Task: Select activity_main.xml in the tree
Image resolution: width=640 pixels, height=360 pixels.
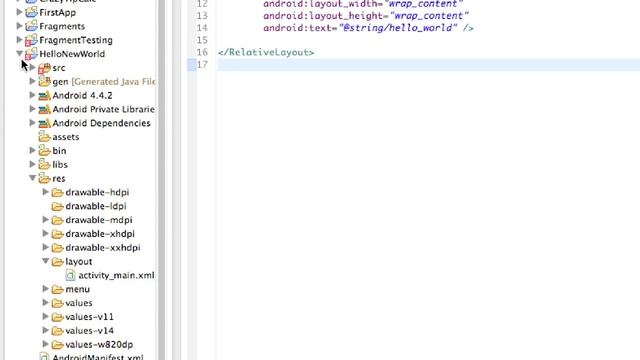Action: (x=116, y=276)
